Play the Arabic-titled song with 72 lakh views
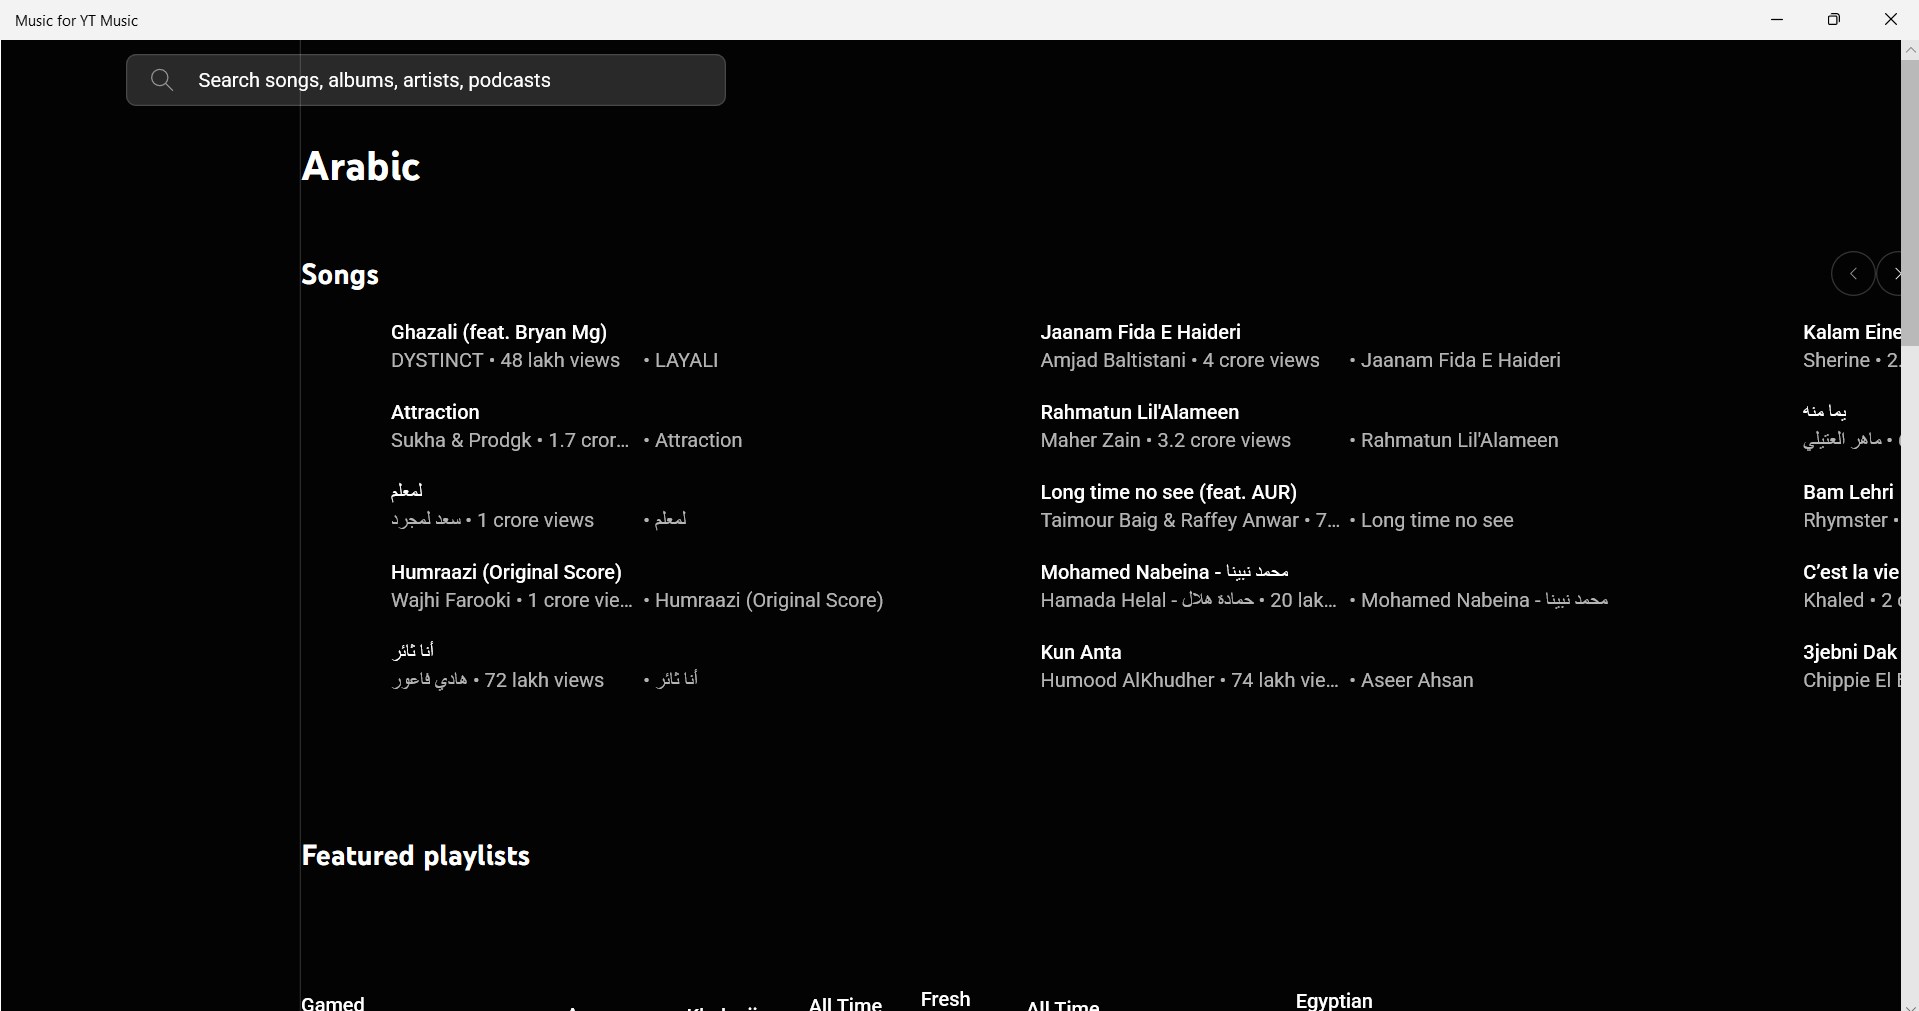1919x1011 pixels. click(x=413, y=652)
